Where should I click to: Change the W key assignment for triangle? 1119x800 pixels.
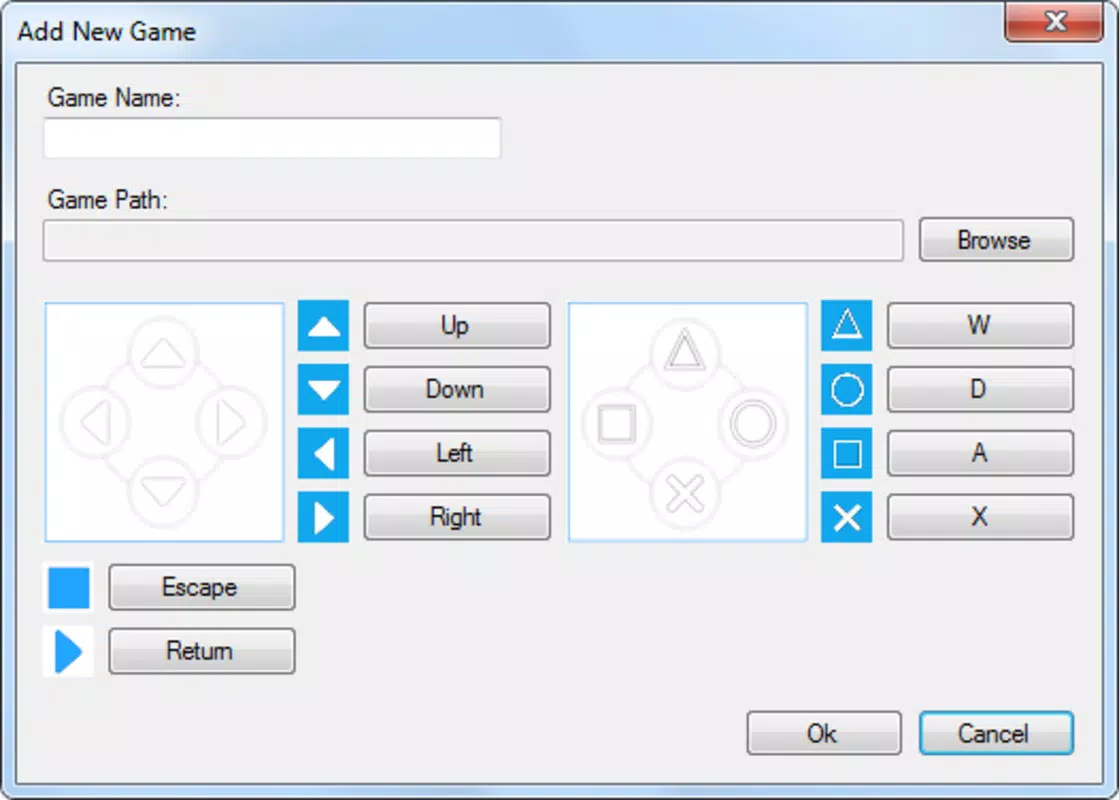pyautogui.click(x=980, y=325)
